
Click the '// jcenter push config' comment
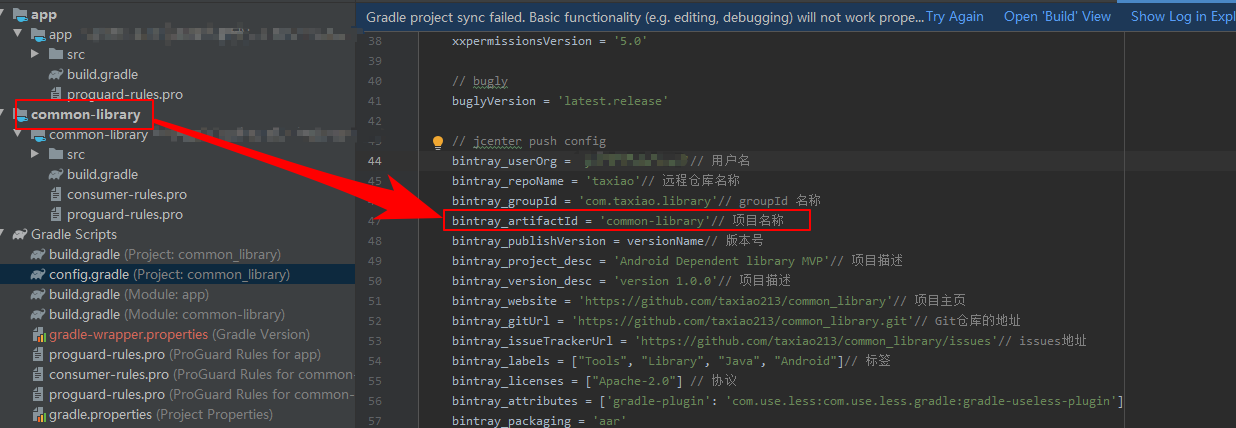coord(529,141)
